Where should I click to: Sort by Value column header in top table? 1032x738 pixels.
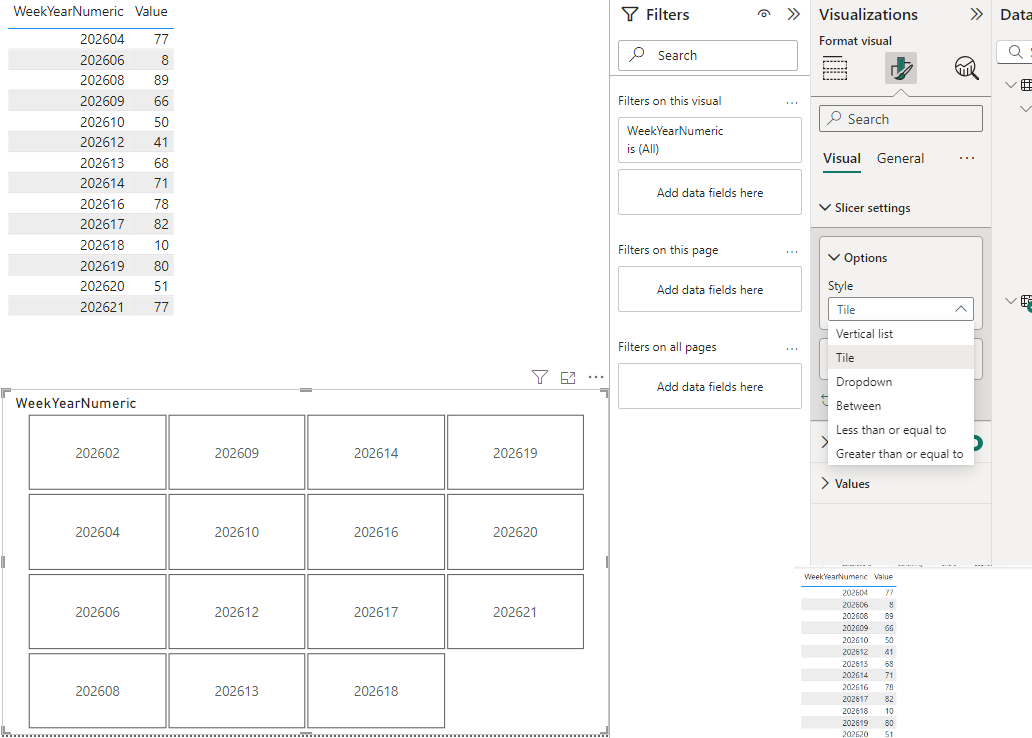(x=151, y=11)
